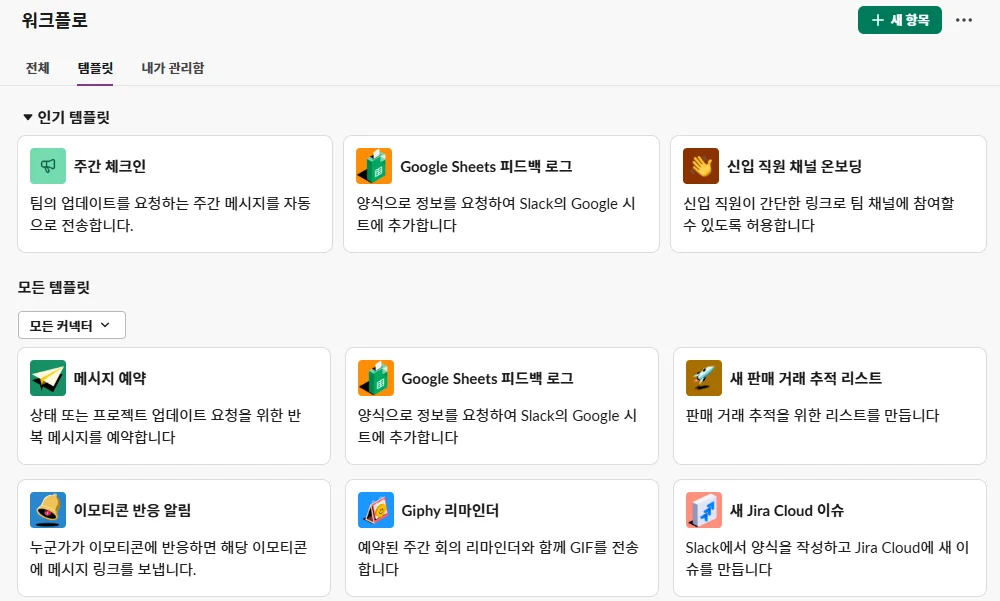Screen dimensions: 1000x601
Task: Click the waving hand icon for 신입 직원 채널 온보딩
Action: pos(701,166)
